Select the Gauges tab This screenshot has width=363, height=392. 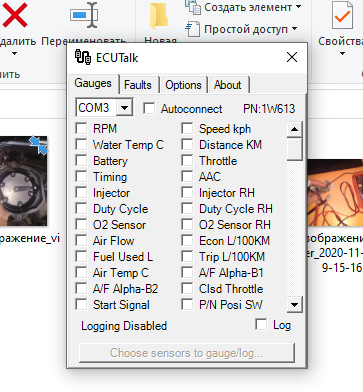[93, 83]
